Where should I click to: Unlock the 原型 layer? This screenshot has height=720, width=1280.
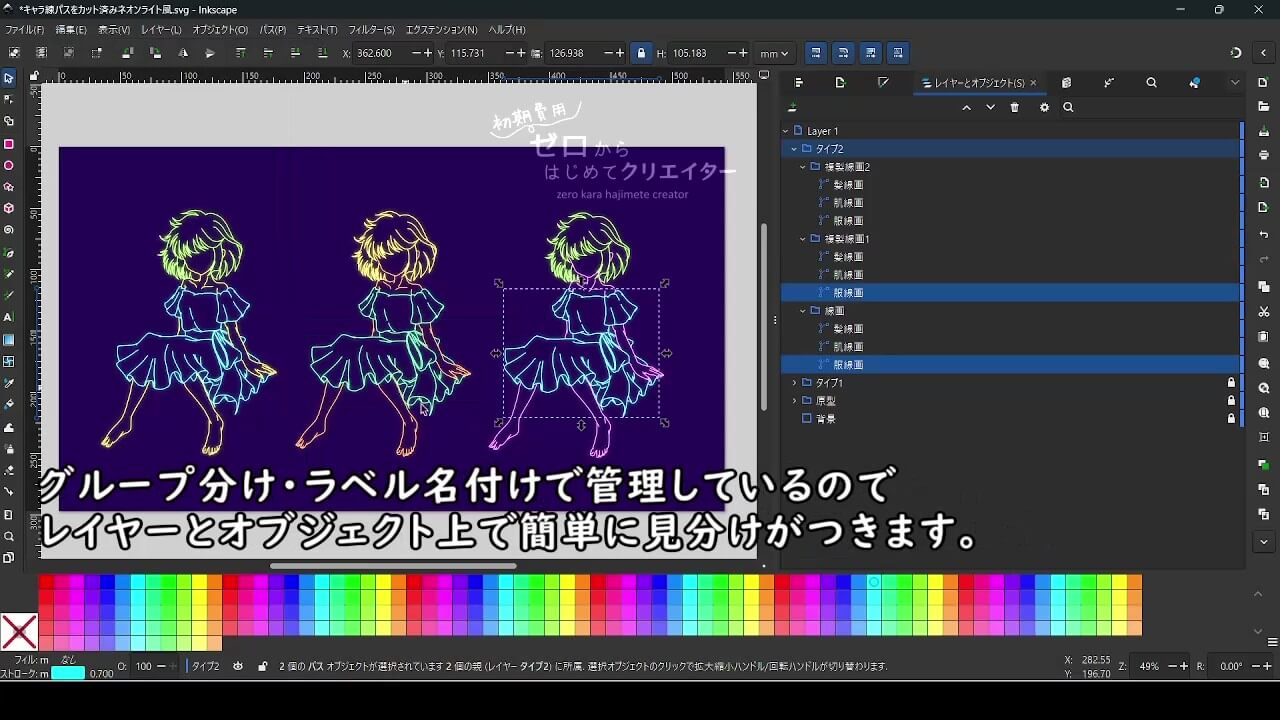[x=1232, y=400]
